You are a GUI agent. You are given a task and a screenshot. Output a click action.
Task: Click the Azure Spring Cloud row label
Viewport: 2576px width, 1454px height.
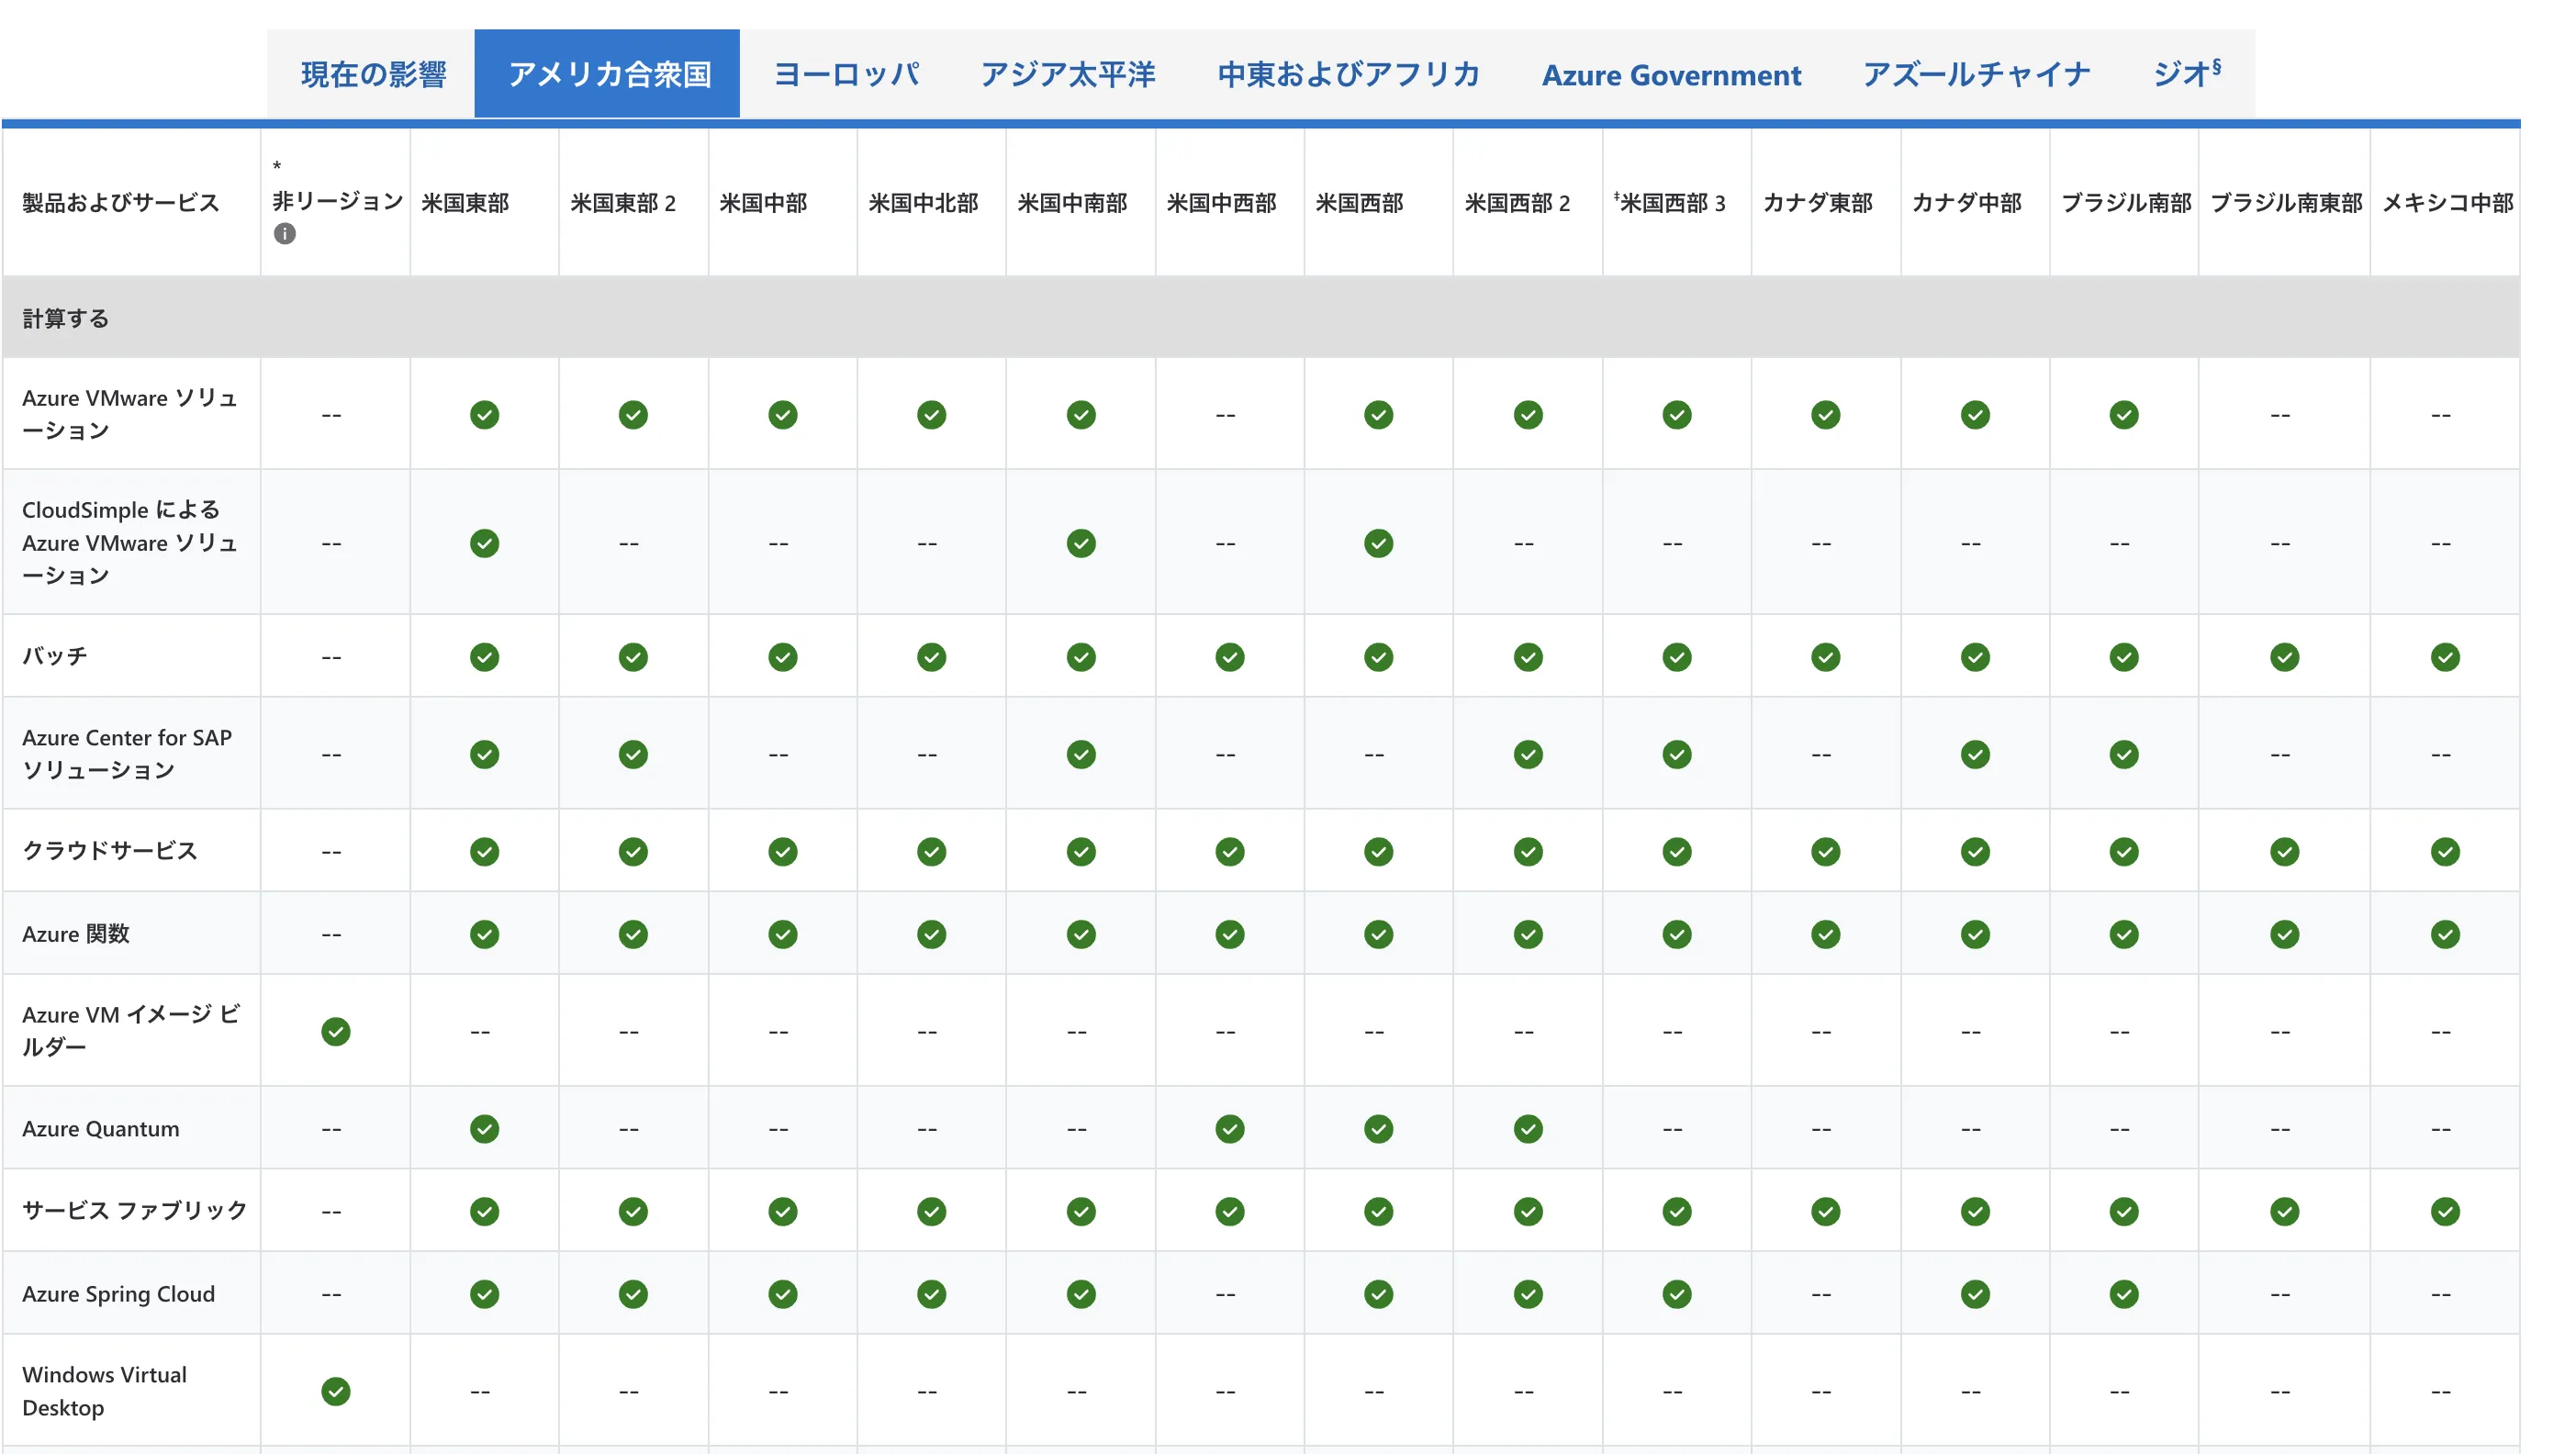[x=119, y=1294]
